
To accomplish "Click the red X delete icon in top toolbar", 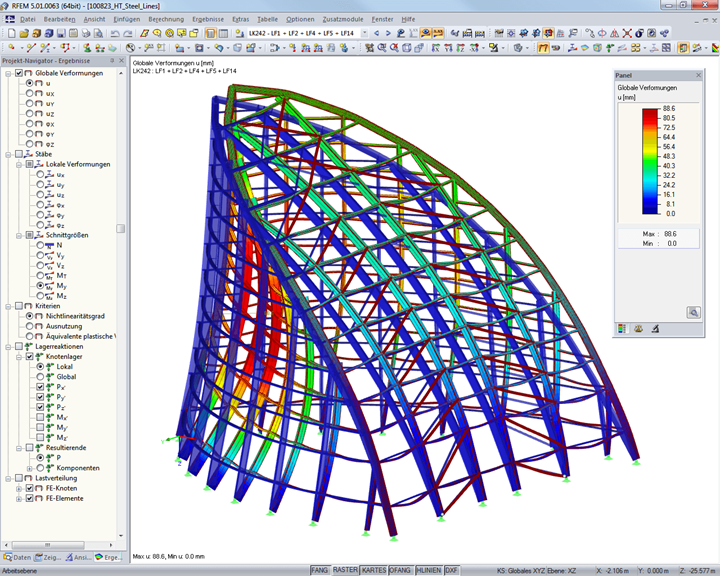I will (x=627, y=33).
